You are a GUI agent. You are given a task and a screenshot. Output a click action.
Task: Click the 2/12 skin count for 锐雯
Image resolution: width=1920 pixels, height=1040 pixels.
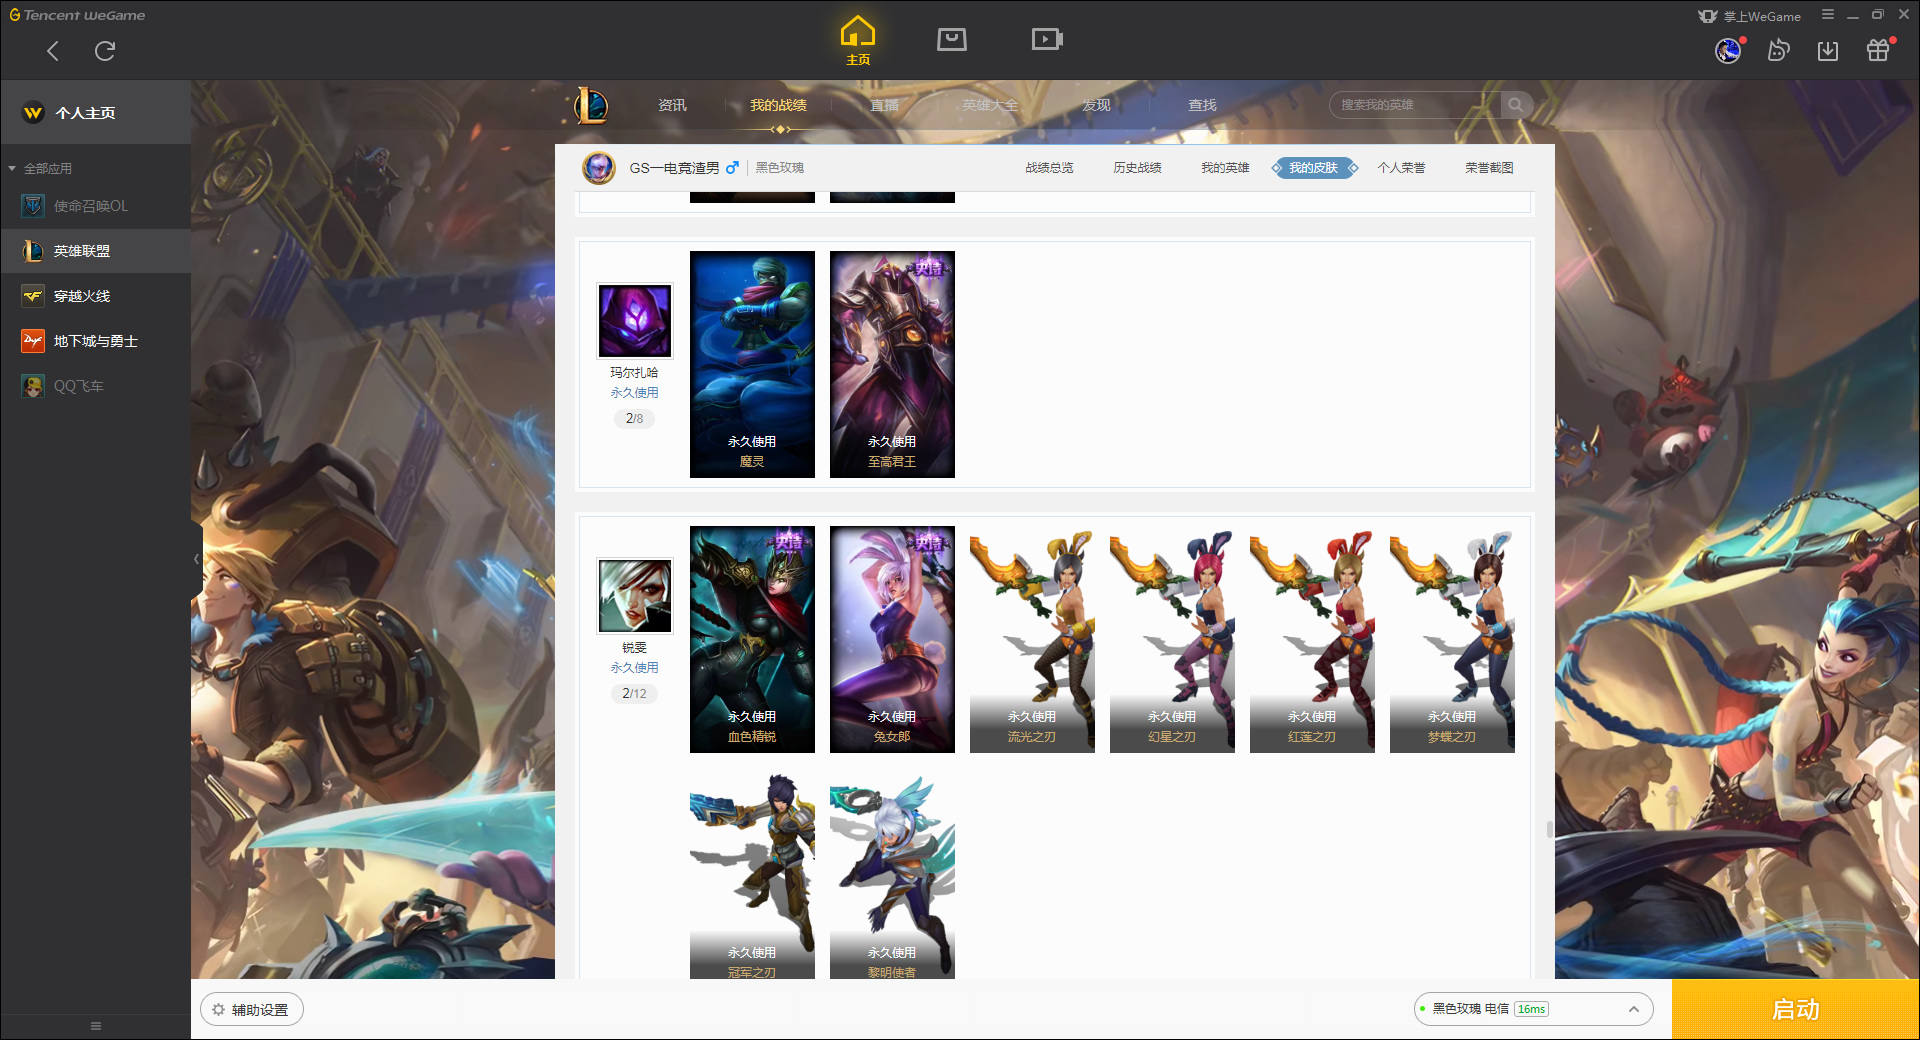634,693
